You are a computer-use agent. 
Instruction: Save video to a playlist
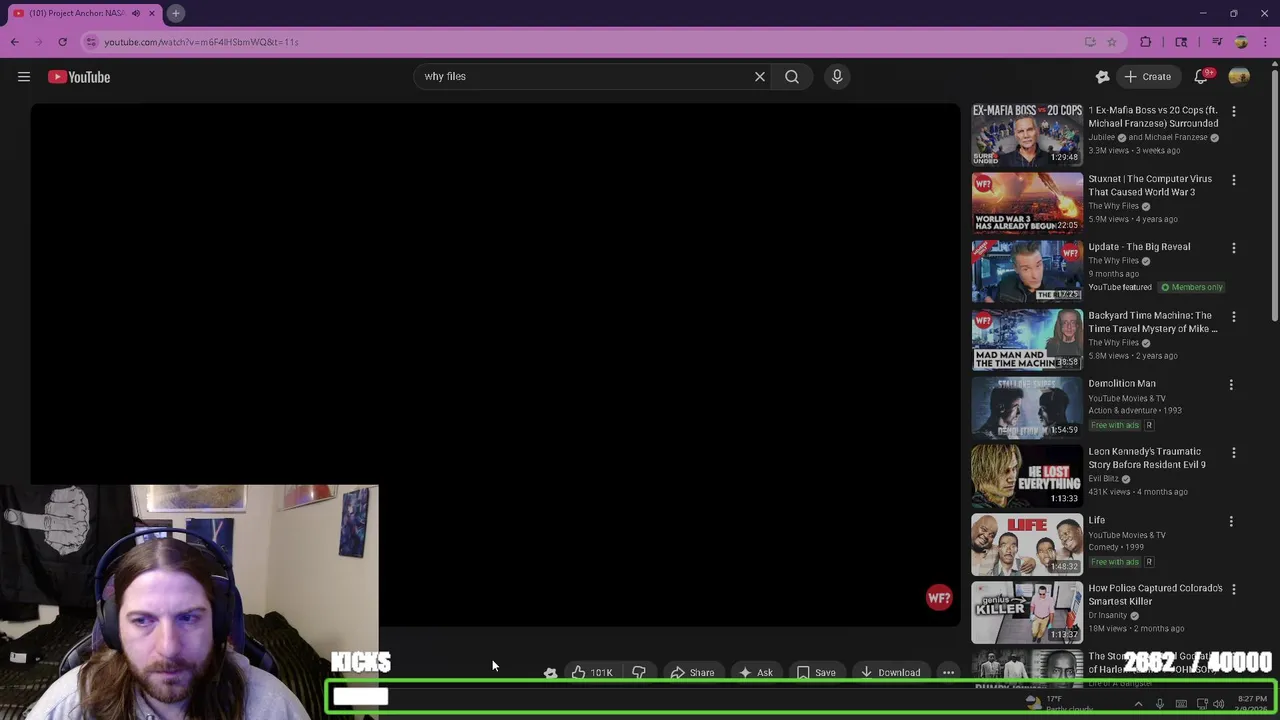[816, 673]
